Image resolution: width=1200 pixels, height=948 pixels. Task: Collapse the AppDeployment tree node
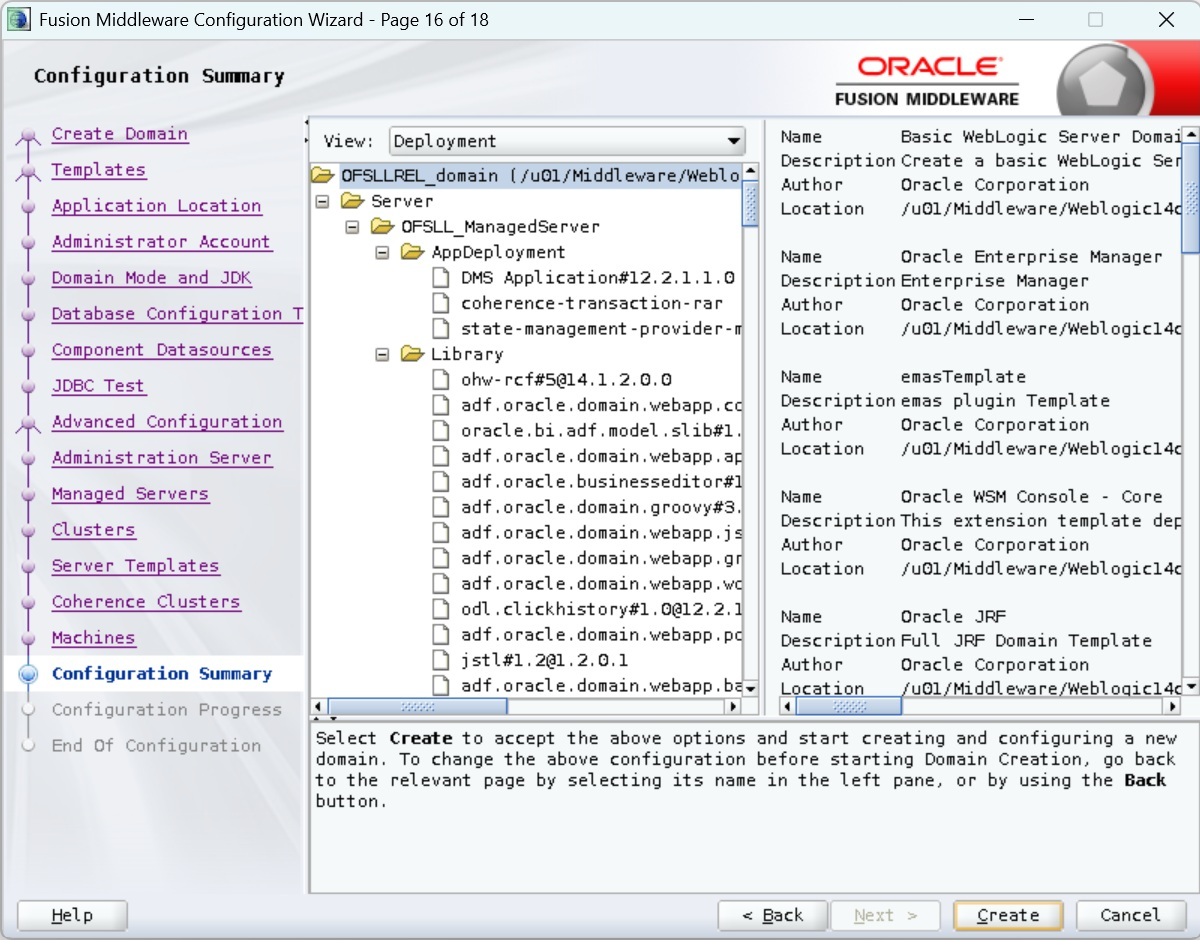pos(382,253)
